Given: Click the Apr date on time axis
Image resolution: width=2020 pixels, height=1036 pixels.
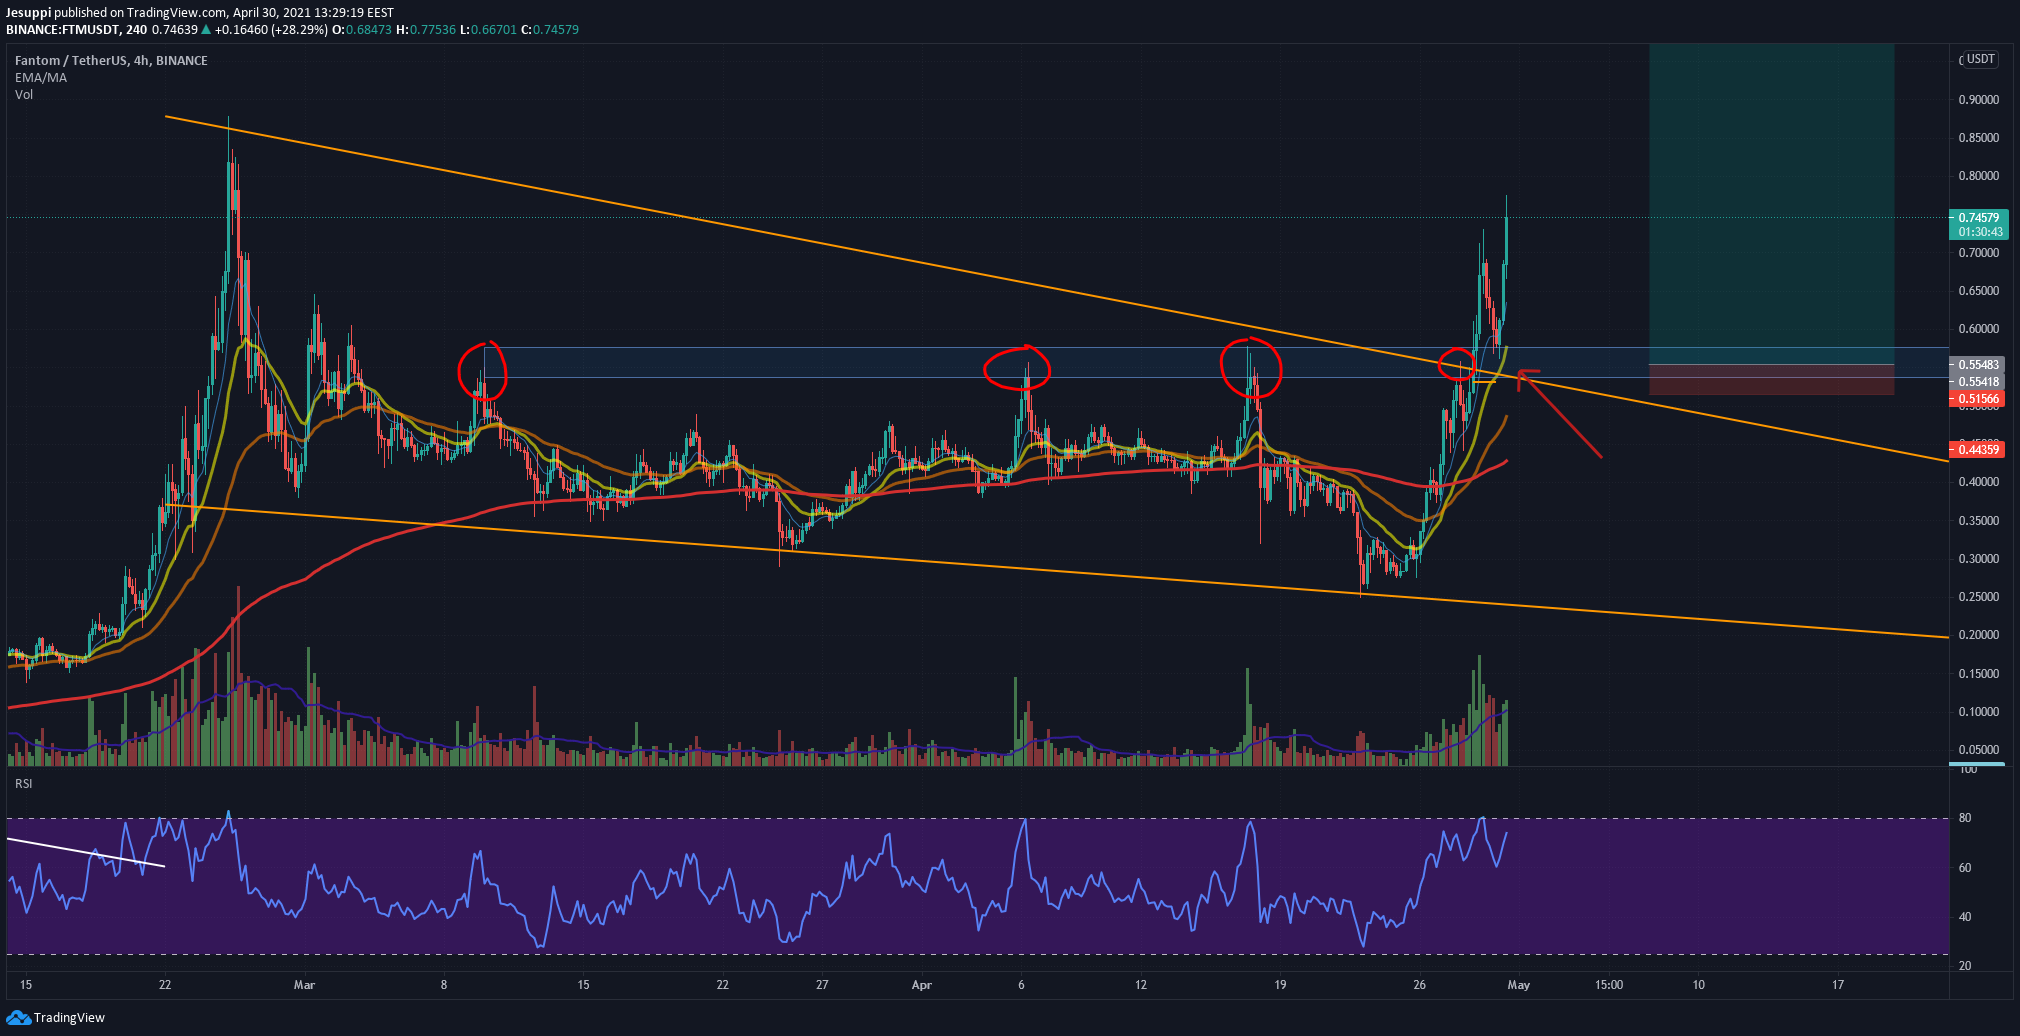Looking at the screenshot, I should point(922,985).
